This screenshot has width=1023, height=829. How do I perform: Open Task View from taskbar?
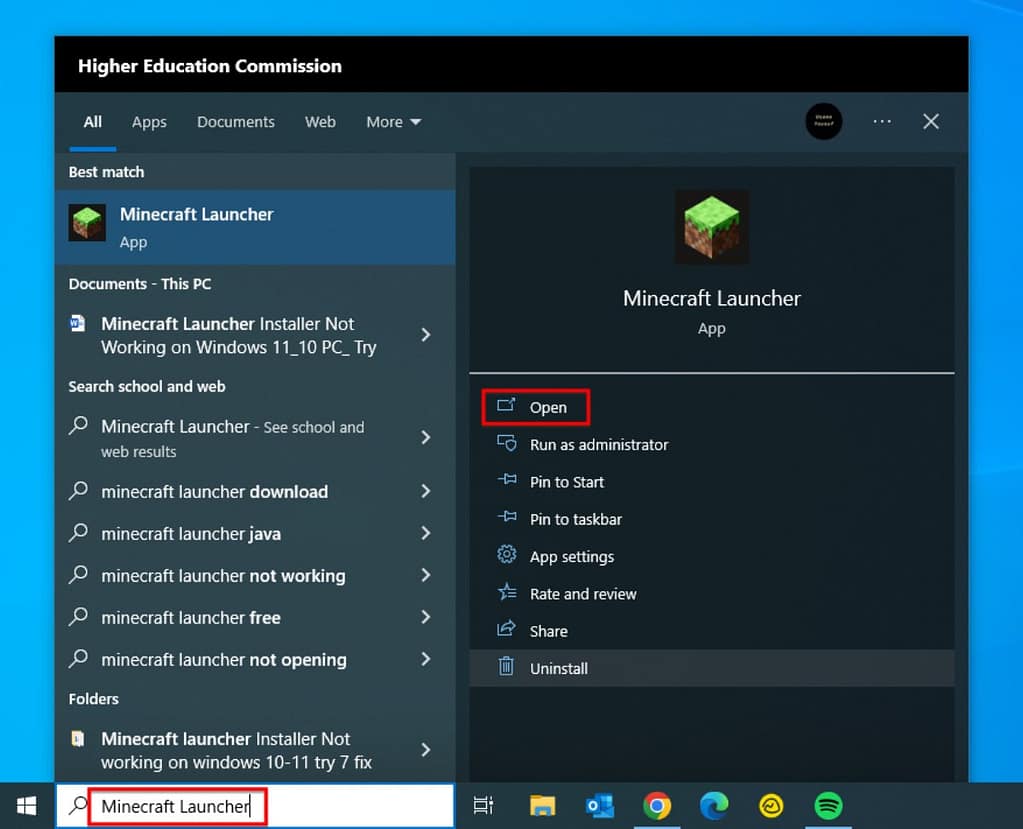(483, 806)
